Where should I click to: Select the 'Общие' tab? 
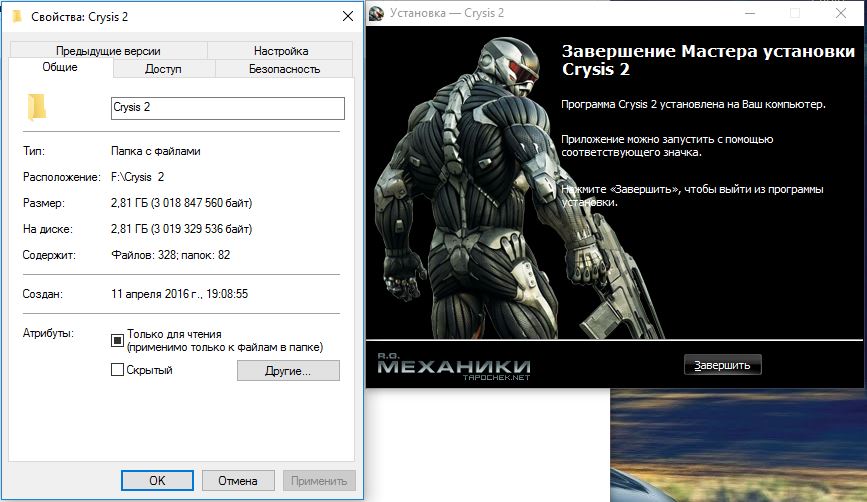(x=60, y=67)
